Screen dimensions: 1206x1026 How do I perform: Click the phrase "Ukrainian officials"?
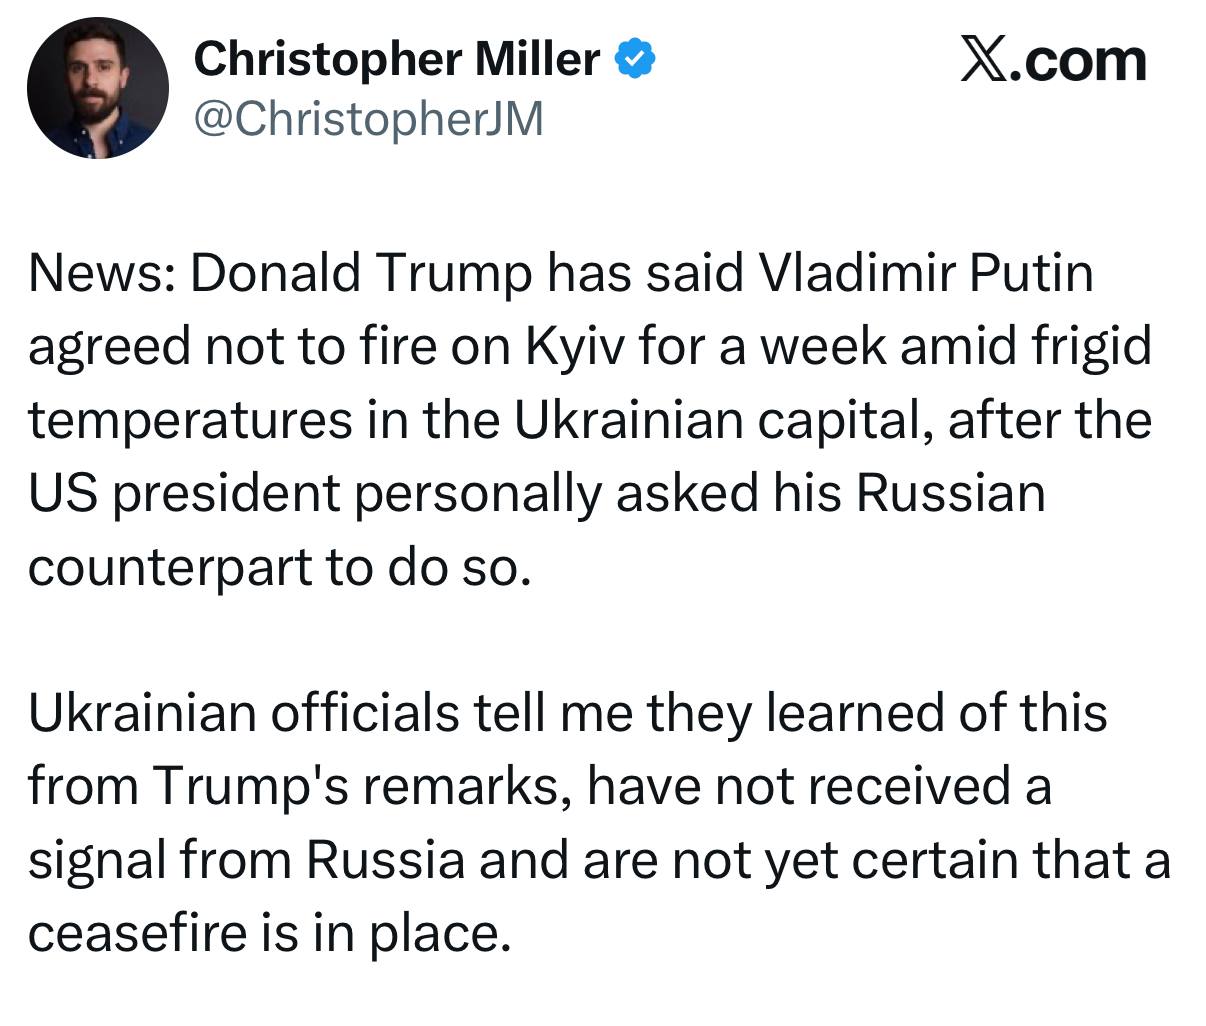[x=244, y=714]
